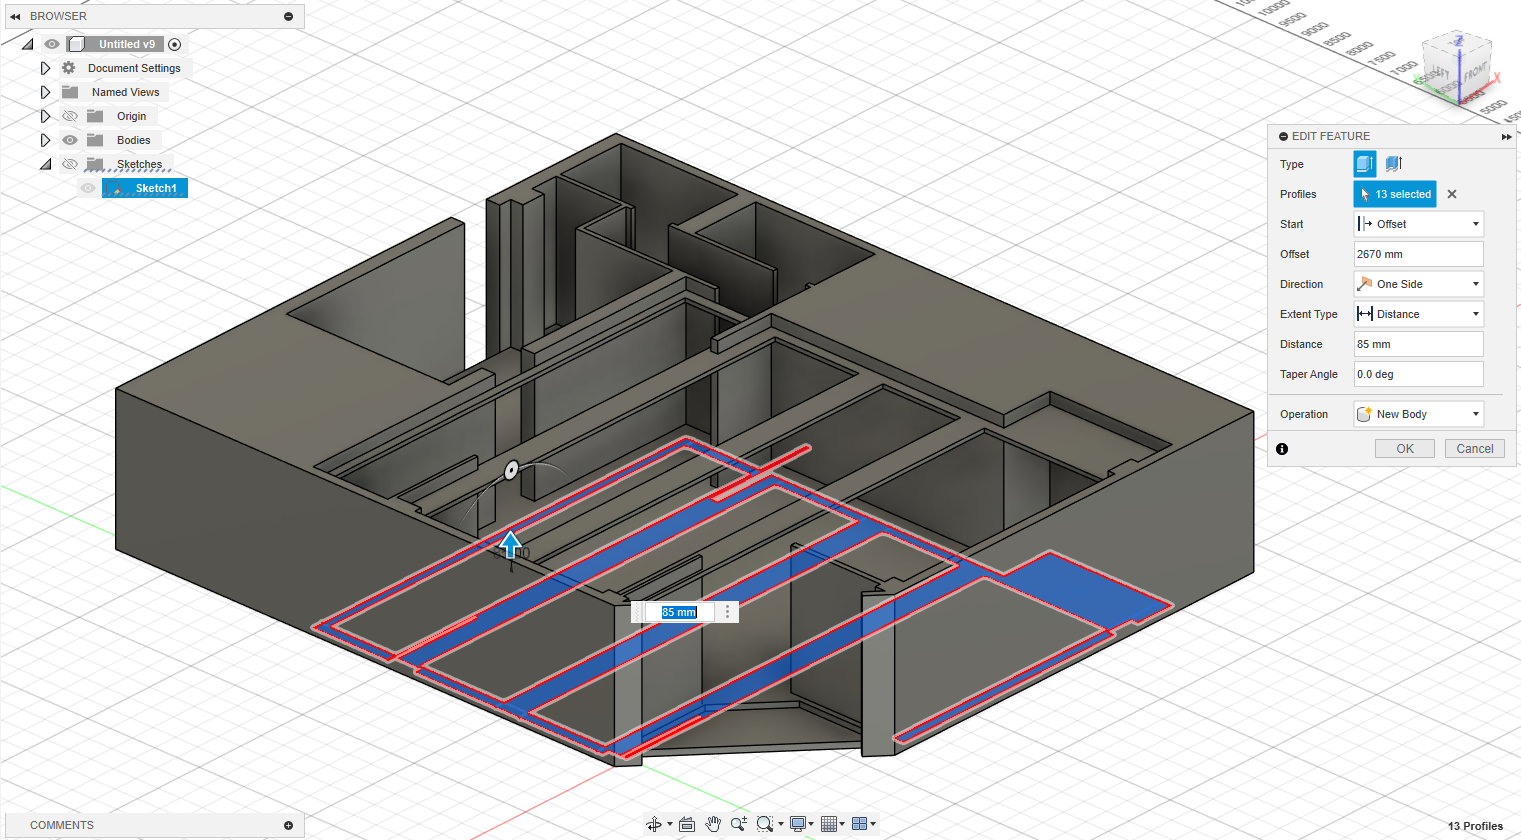Open the distance field options dots
This screenshot has width=1521, height=840.
tap(727, 612)
